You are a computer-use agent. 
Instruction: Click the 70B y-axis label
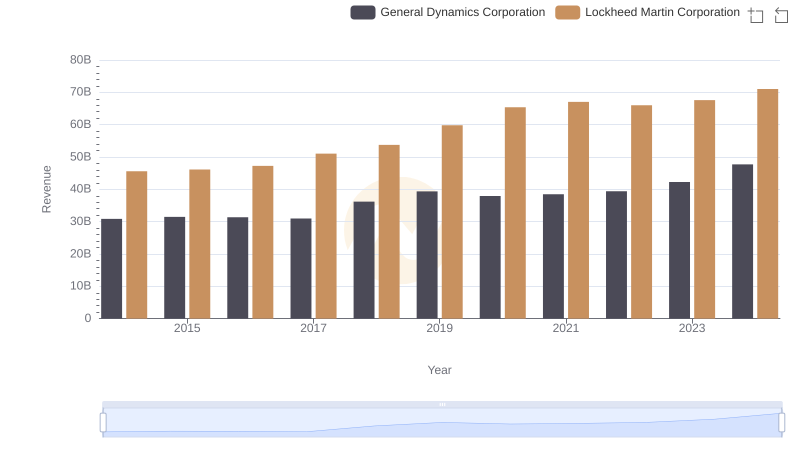(x=81, y=92)
